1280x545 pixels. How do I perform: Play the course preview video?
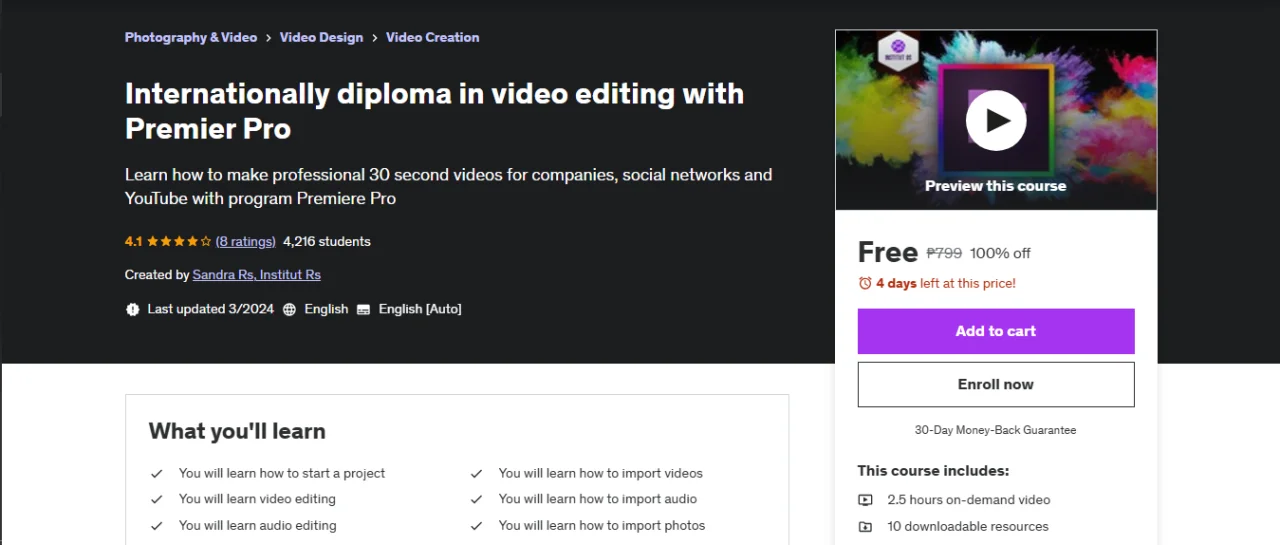coord(995,120)
